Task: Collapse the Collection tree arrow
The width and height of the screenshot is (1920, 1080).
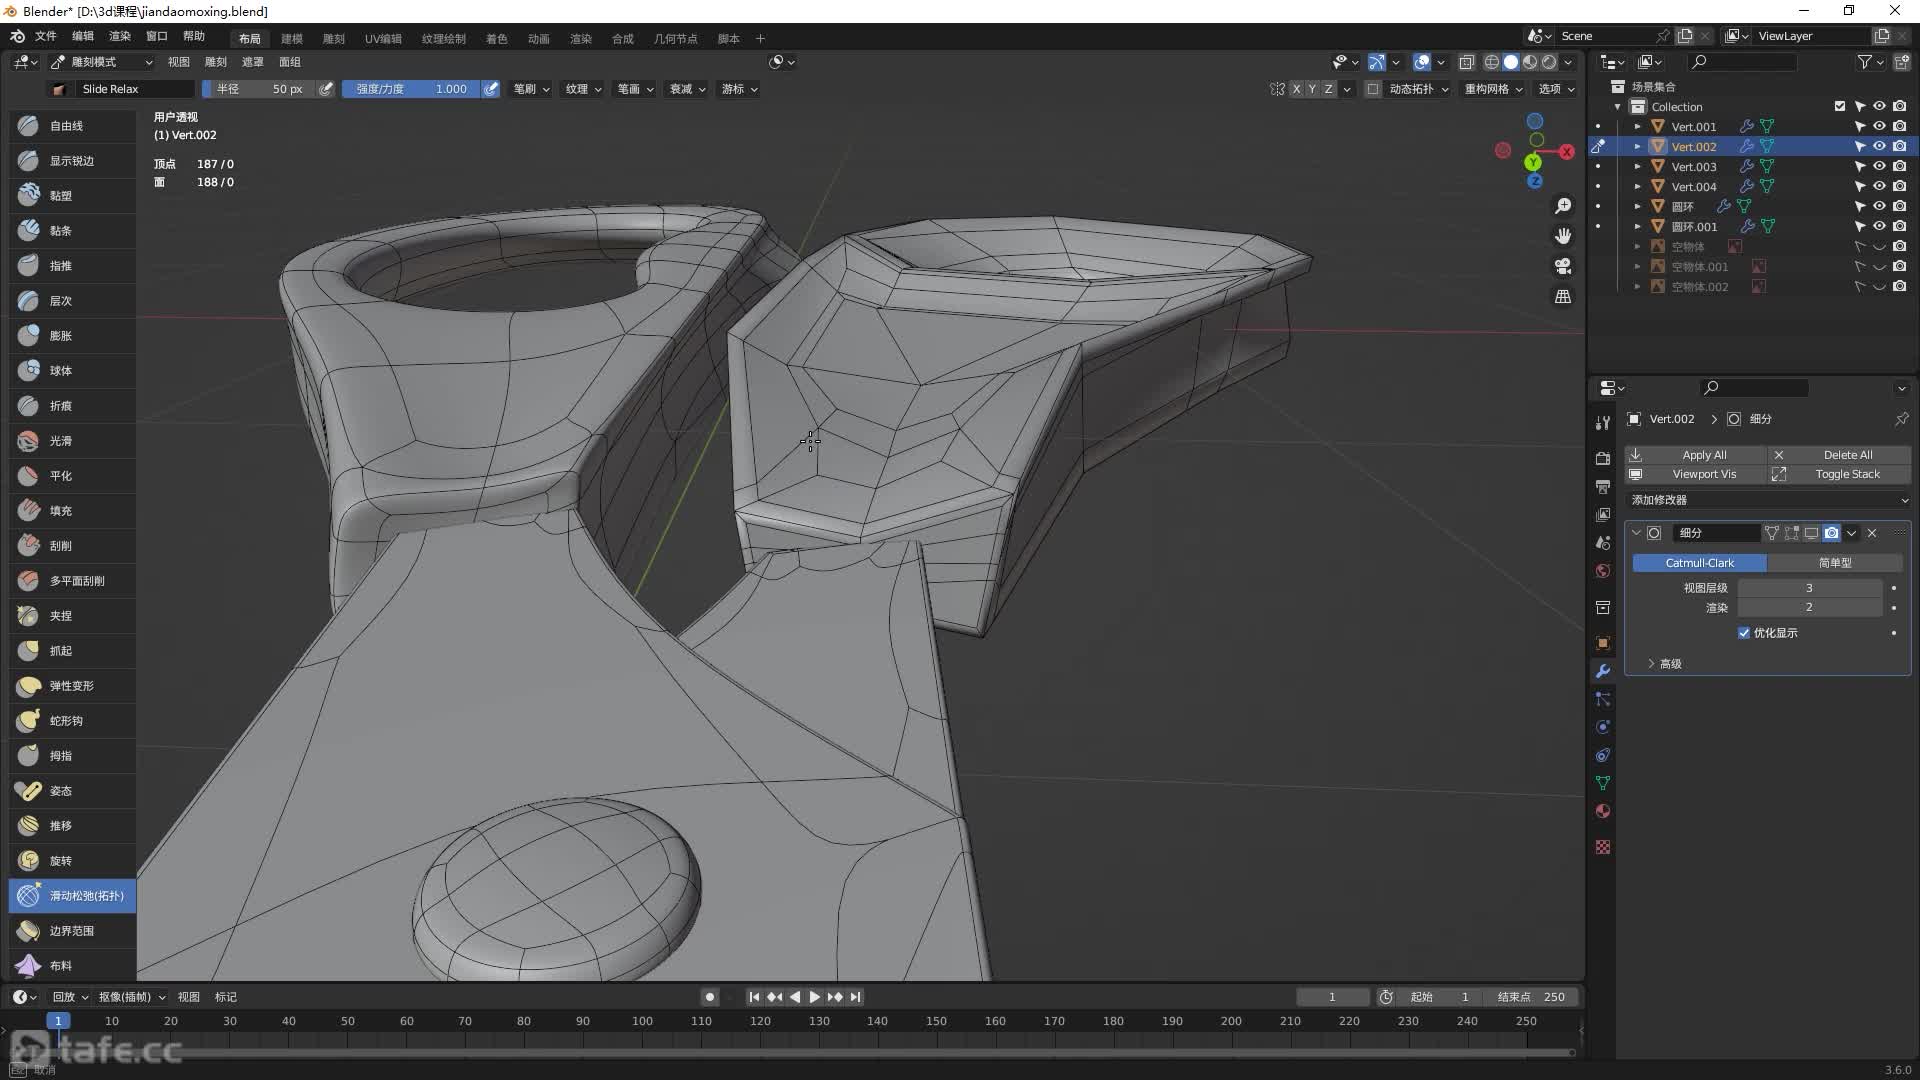Action: tap(1617, 107)
